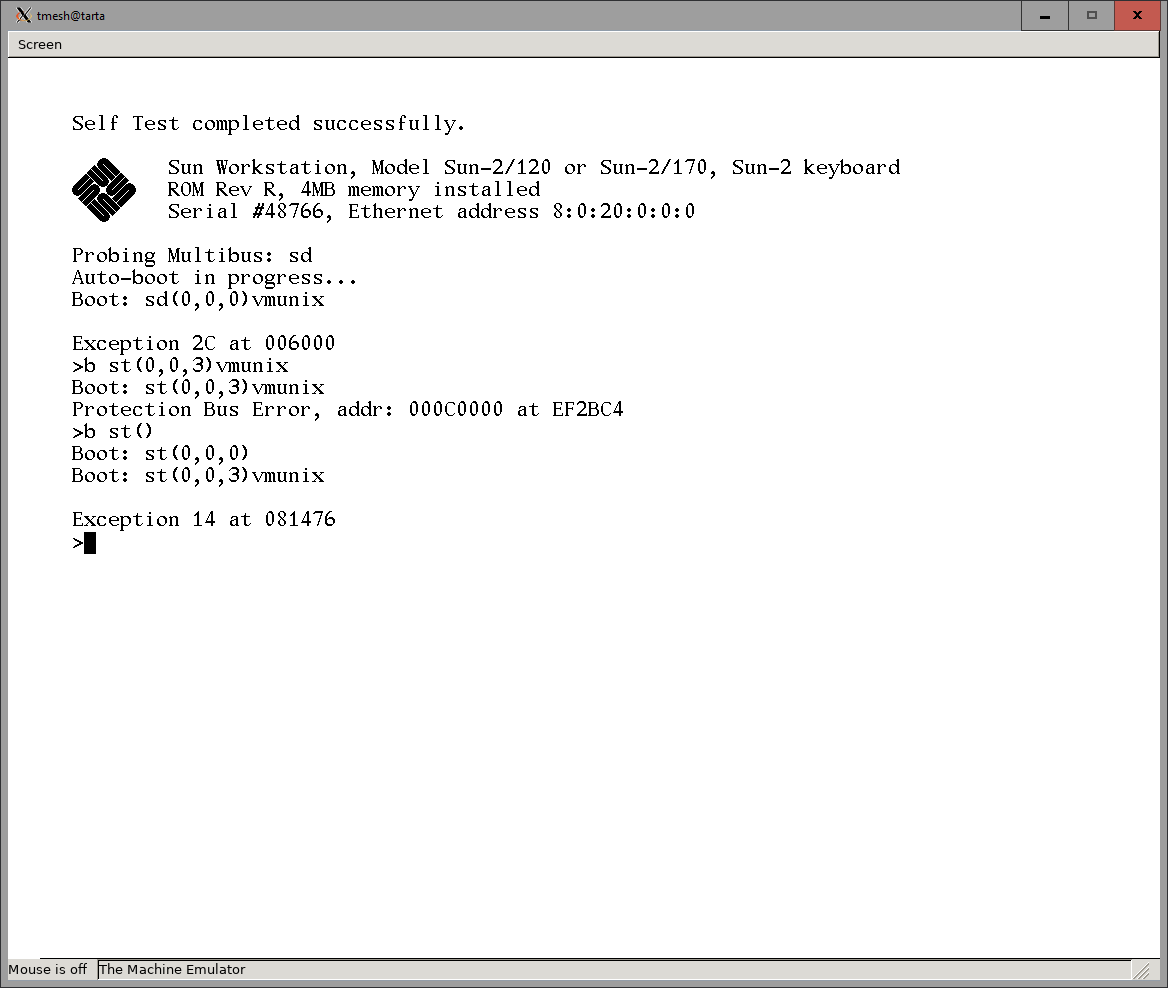Click 'The Machine Emulator' status field

pyautogui.click(x=172, y=969)
